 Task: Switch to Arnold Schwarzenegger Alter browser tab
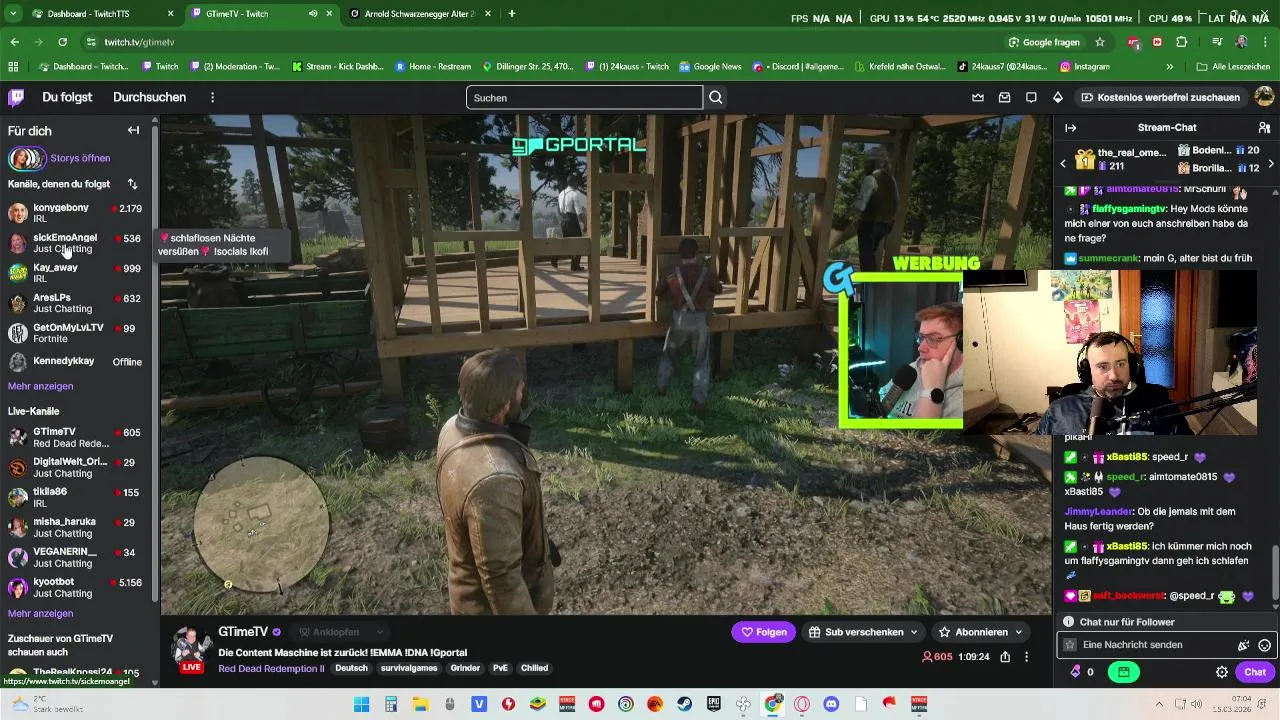pos(419,14)
